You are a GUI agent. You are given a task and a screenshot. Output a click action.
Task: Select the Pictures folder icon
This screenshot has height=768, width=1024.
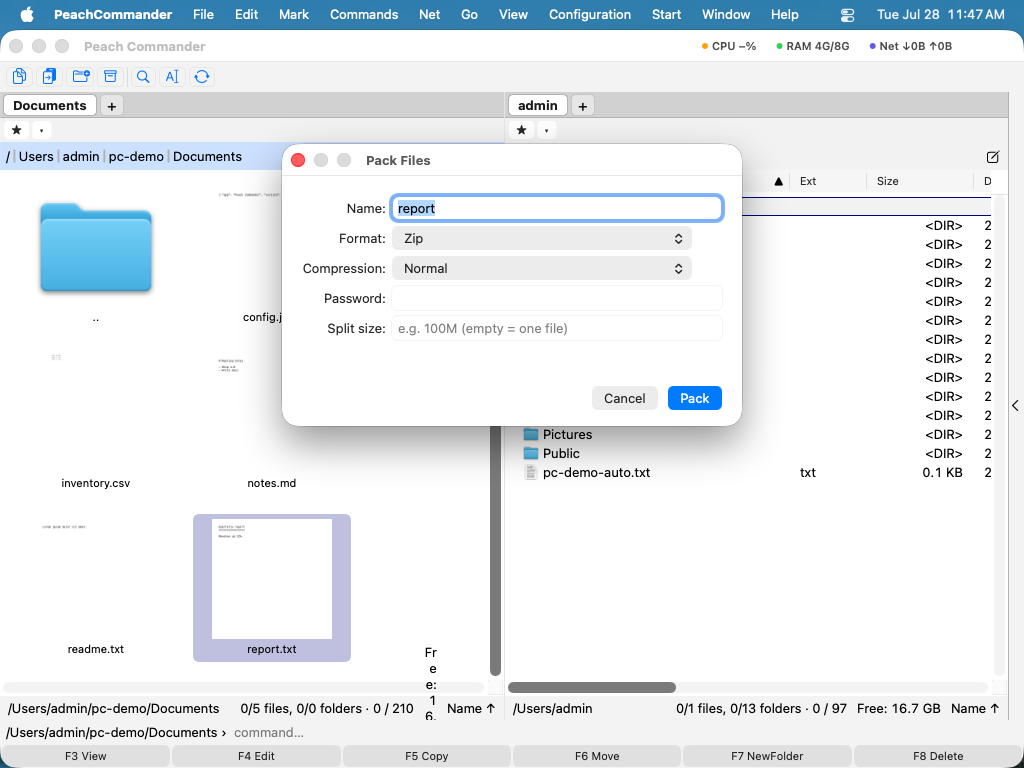point(531,434)
